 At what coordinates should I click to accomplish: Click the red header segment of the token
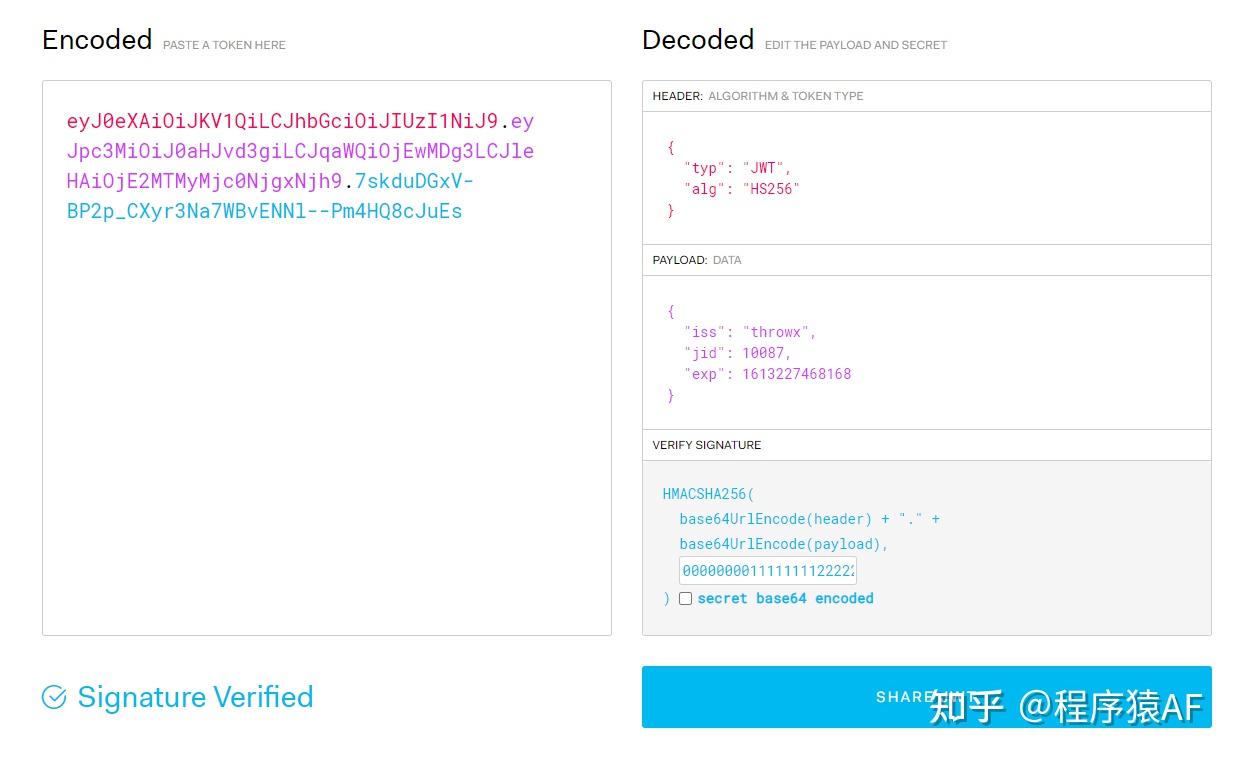click(x=282, y=122)
